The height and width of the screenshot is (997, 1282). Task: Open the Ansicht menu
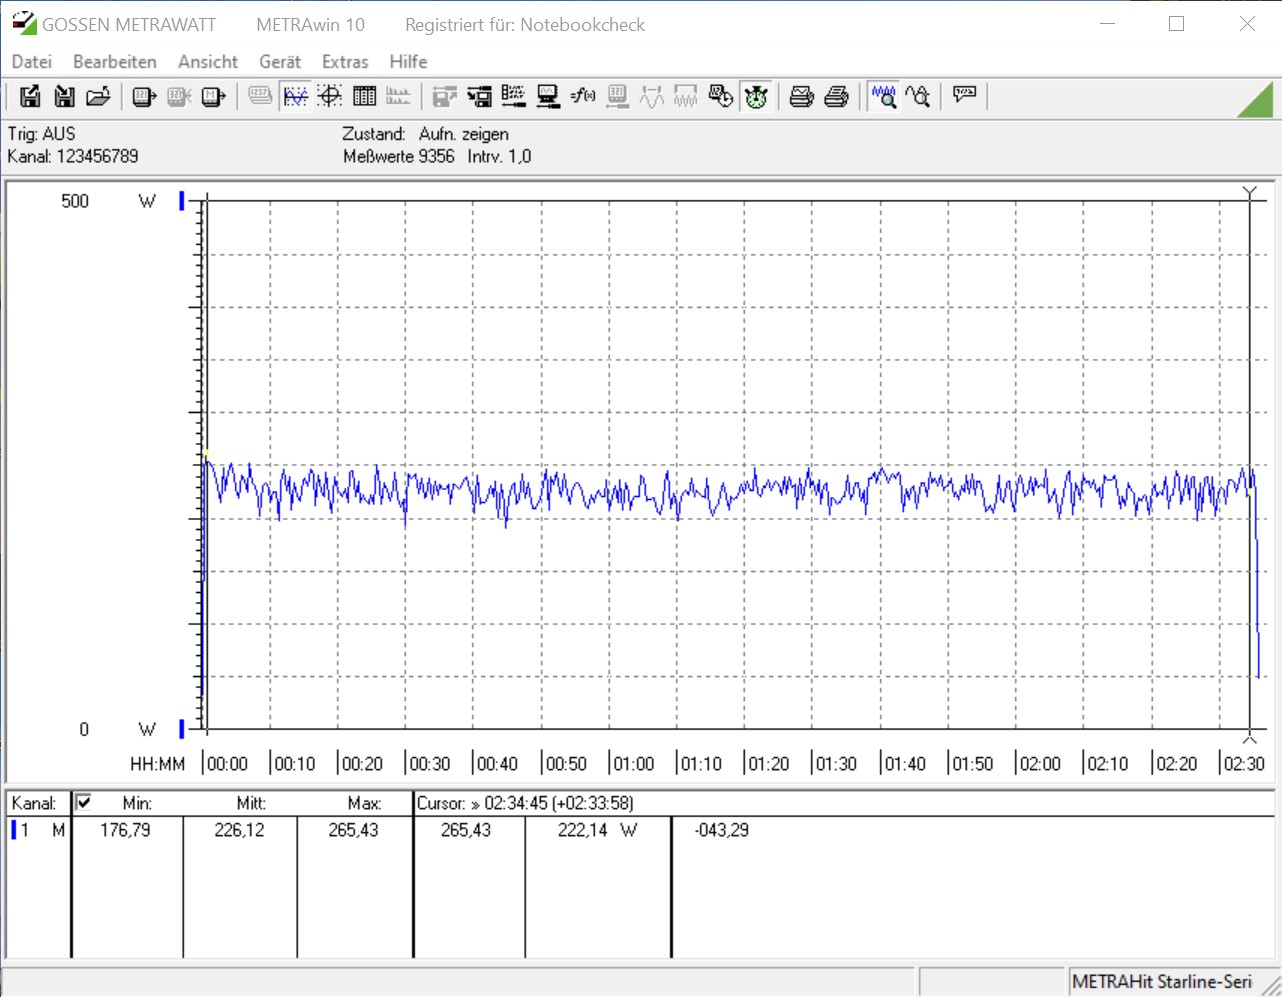[x=208, y=62]
